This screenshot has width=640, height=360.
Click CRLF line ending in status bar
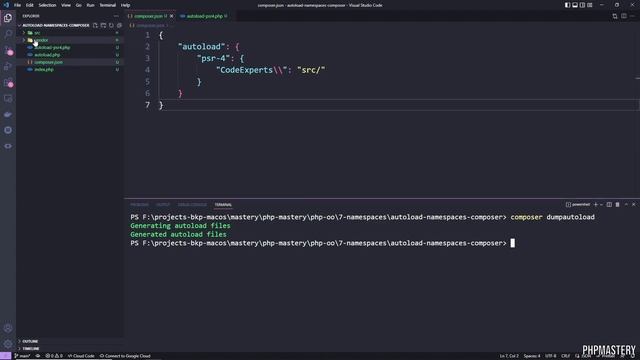(x=565, y=356)
